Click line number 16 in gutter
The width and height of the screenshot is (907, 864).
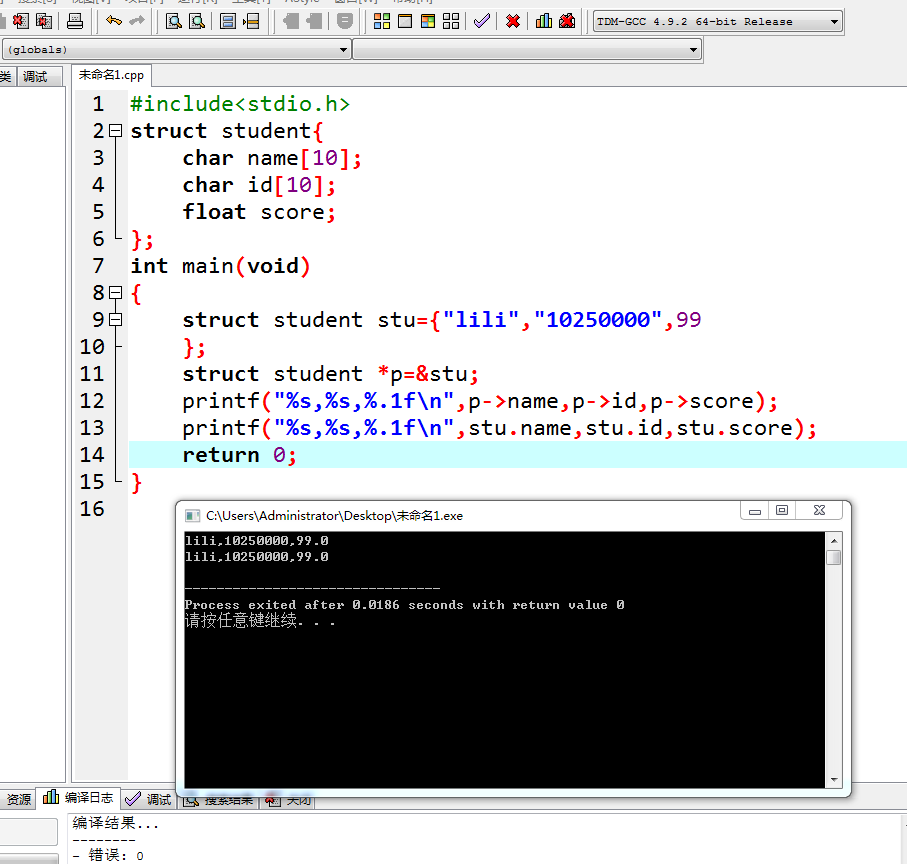click(x=92, y=509)
